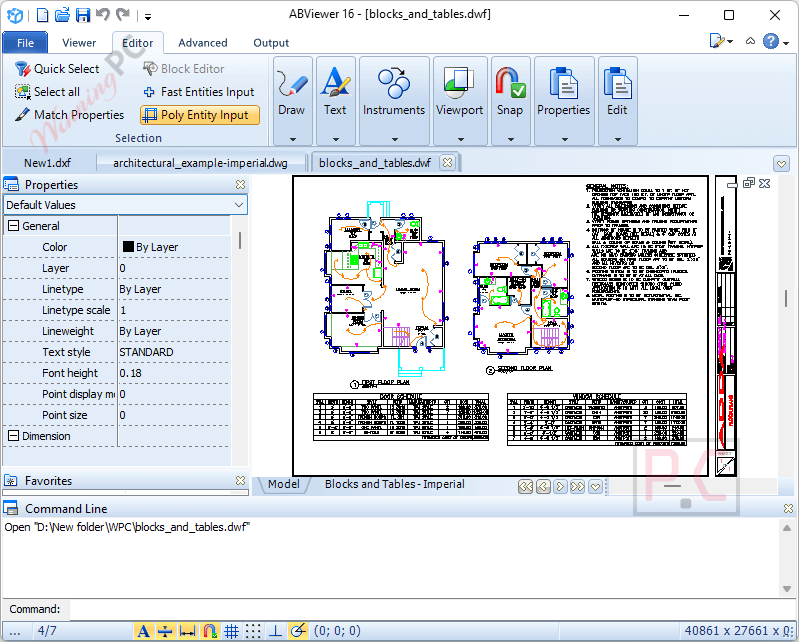Expand the Edit group dropdown arrow
Screen dimensions: 799x642
(x=618, y=139)
